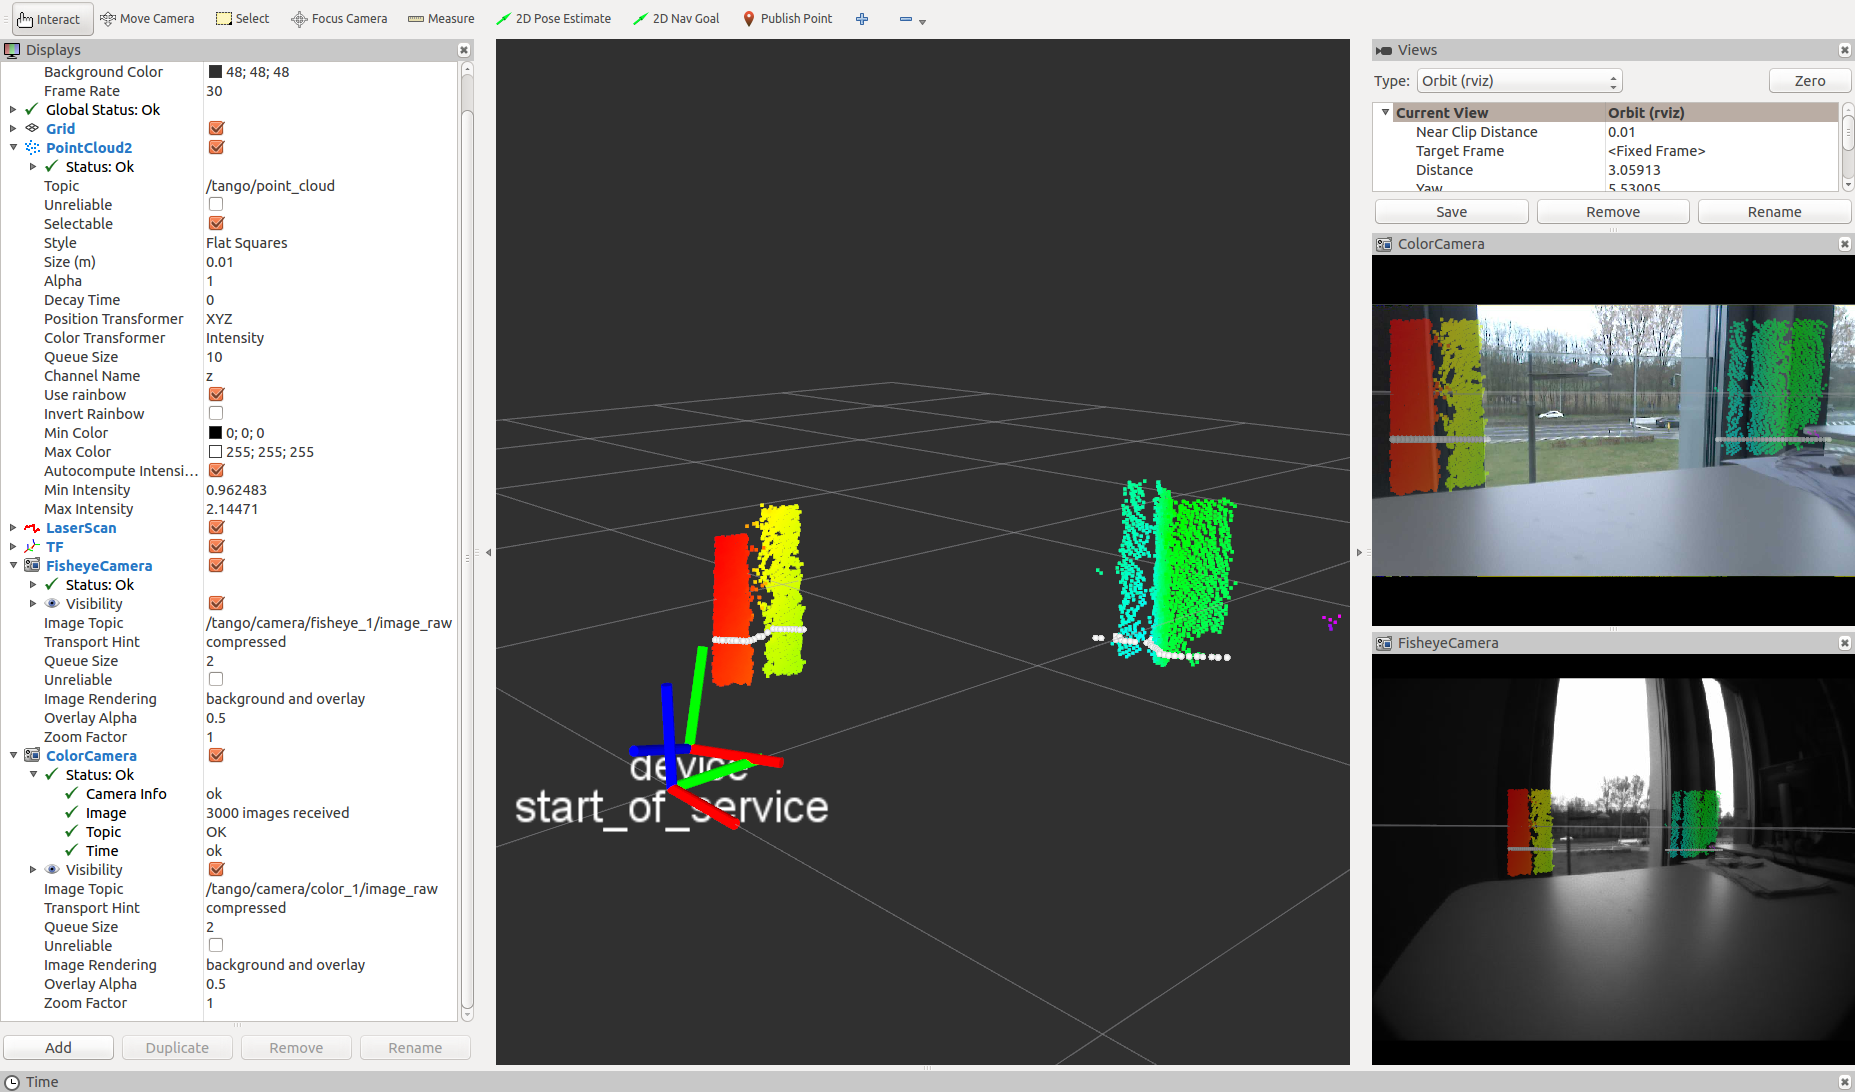Enable the Invert Rainbow checkbox

(216, 414)
